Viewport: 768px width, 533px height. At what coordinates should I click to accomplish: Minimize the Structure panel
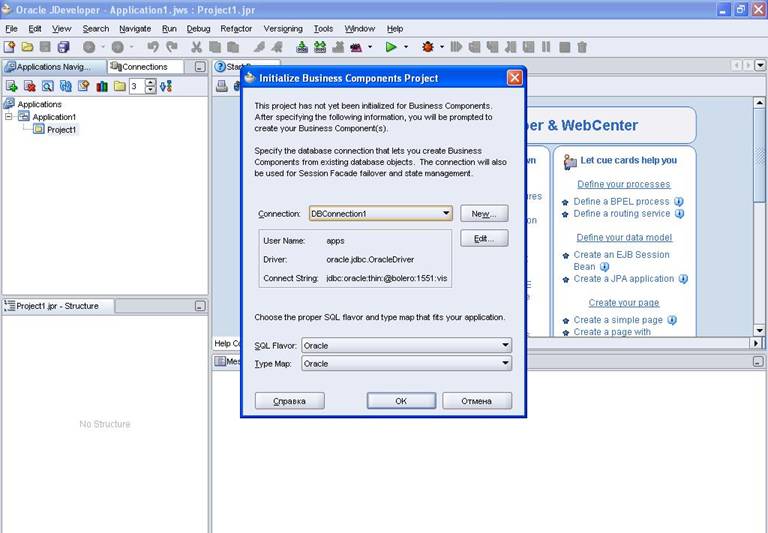point(200,306)
